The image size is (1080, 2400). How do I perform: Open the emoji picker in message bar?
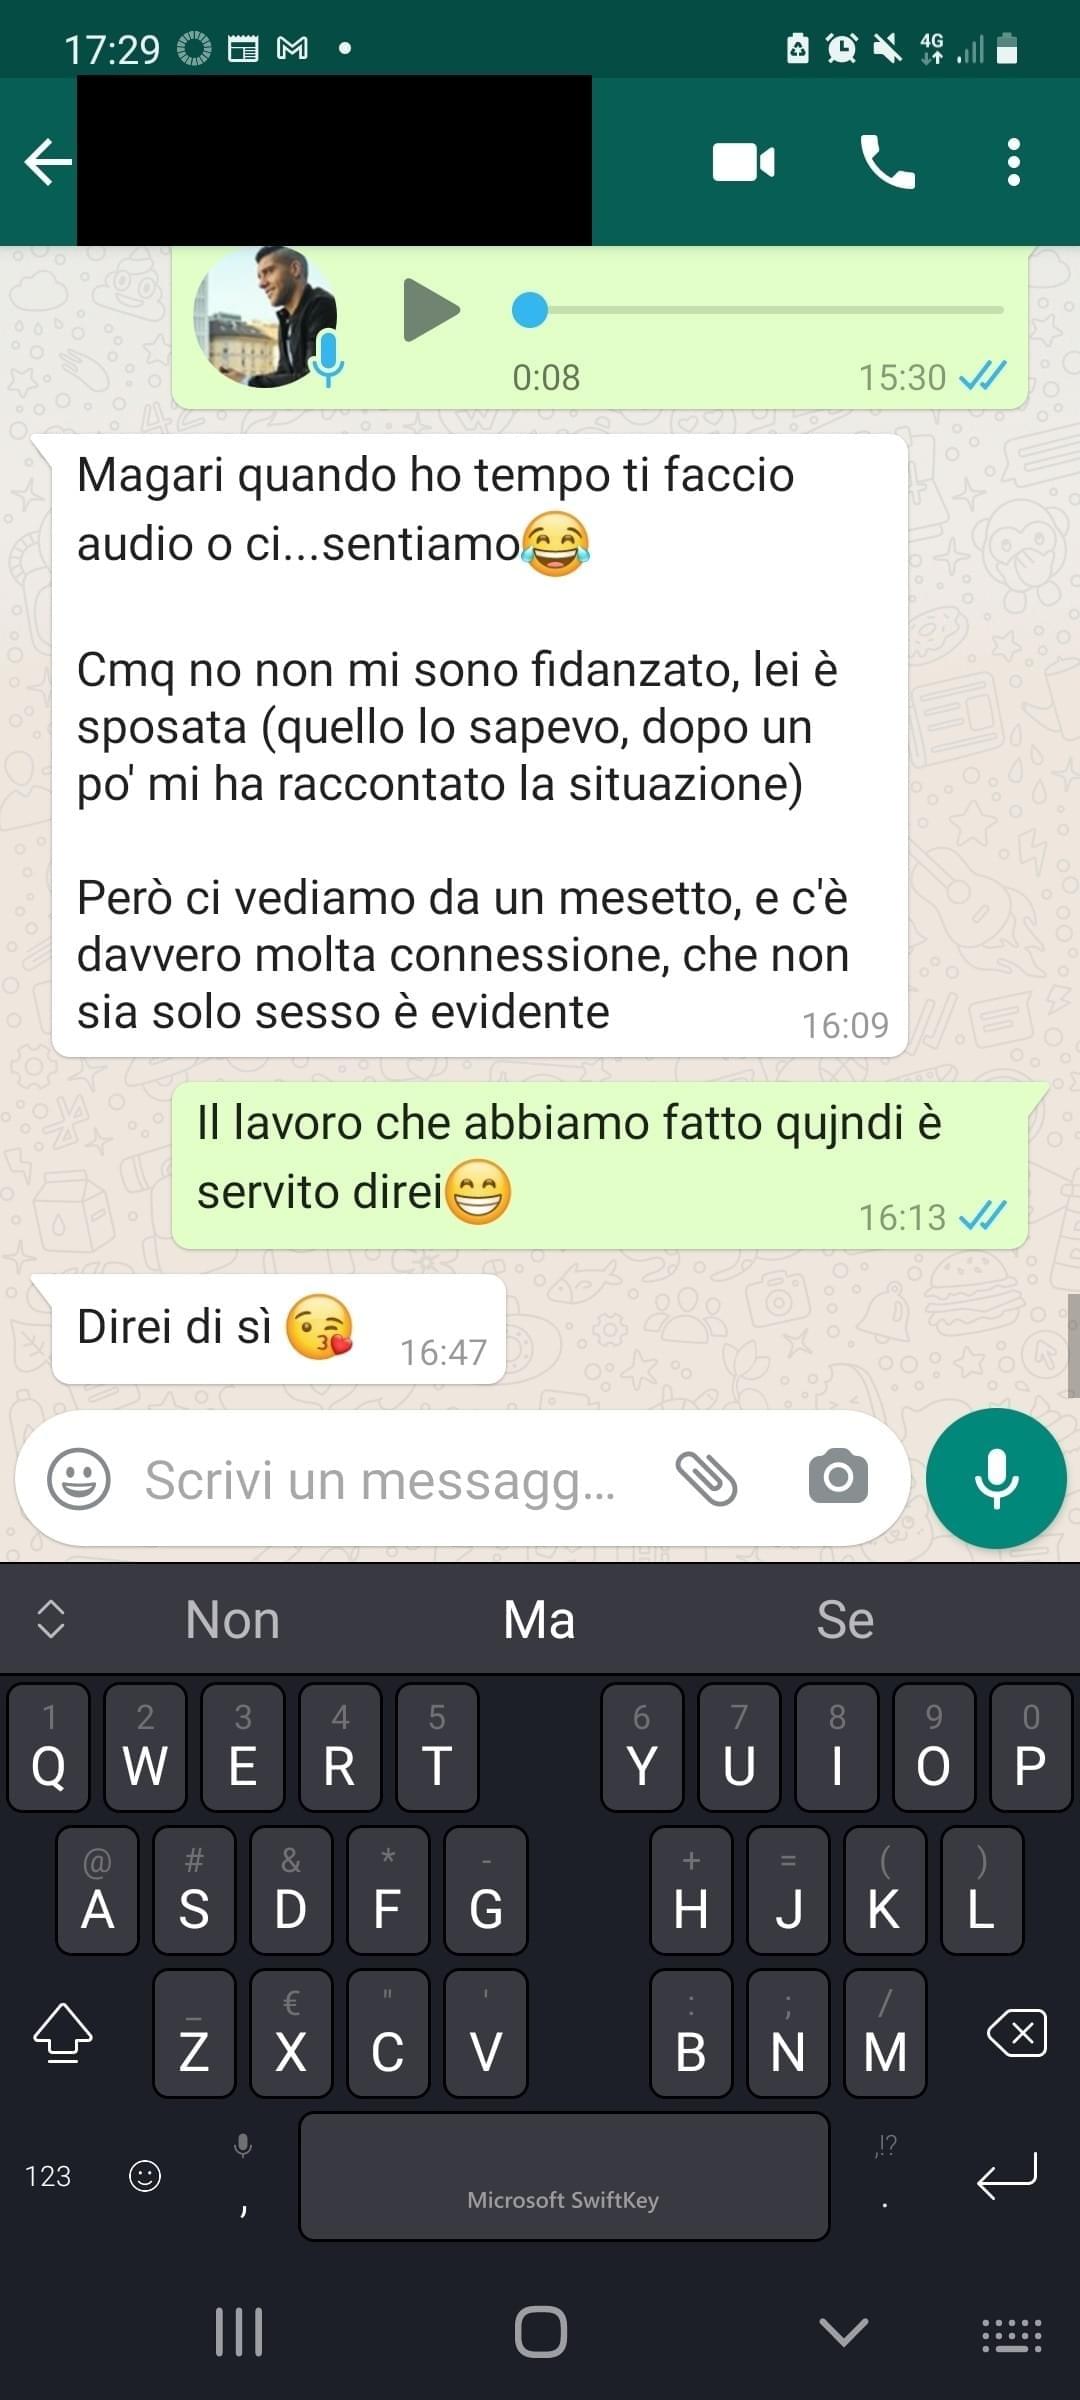coord(79,1479)
